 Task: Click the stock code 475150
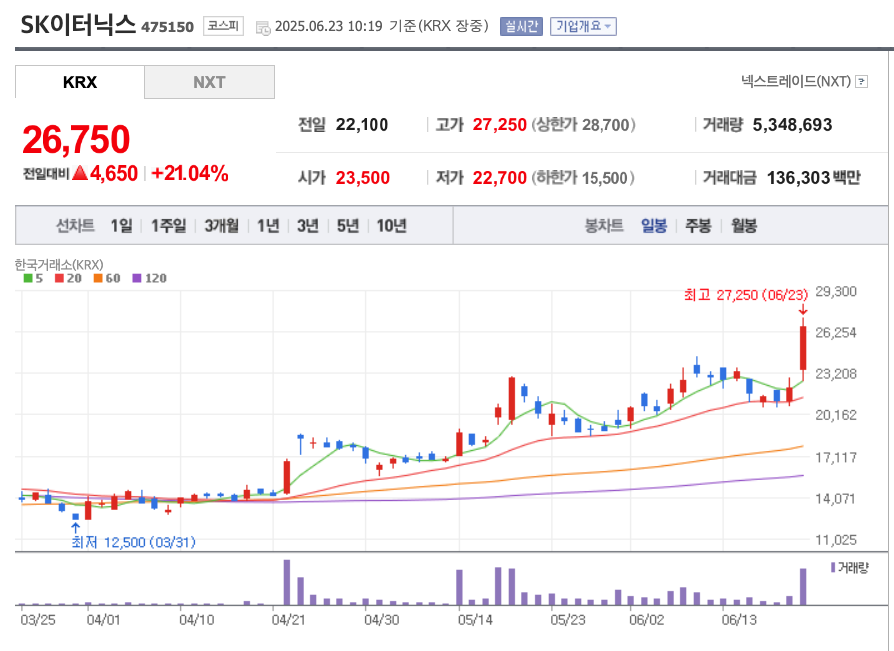[x=168, y=27]
